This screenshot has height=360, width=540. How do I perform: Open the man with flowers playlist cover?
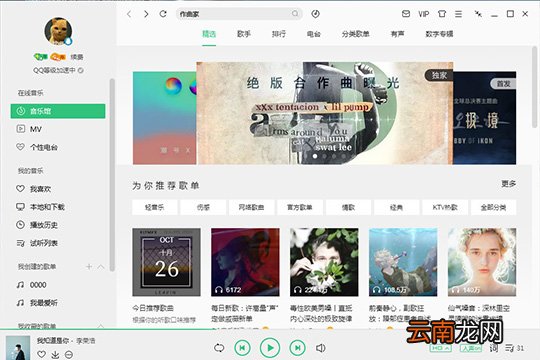[324, 262]
